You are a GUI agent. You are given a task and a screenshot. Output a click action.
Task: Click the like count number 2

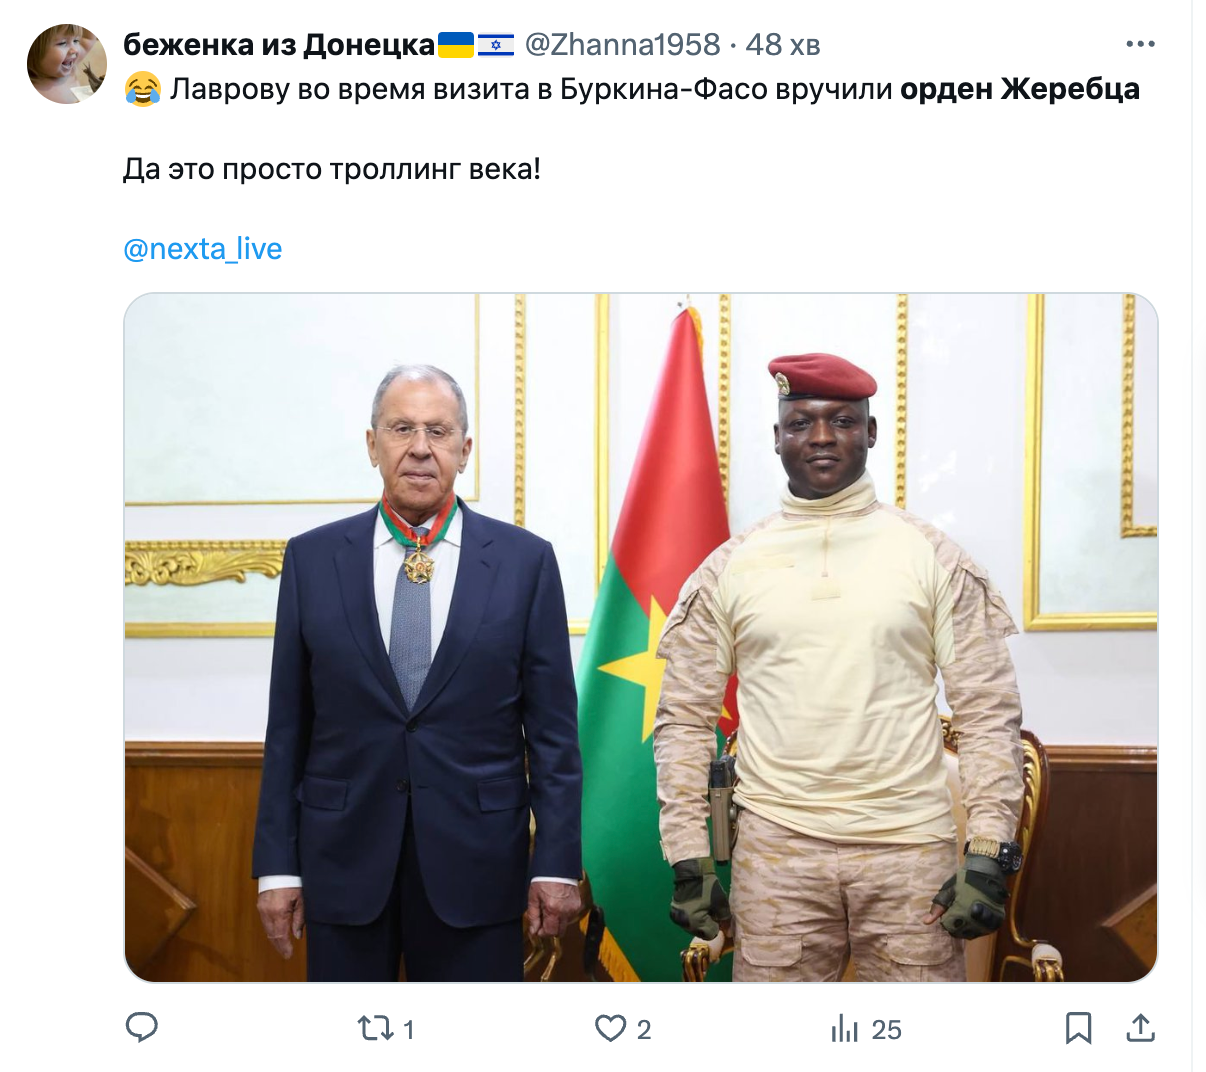pyautogui.click(x=644, y=1030)
